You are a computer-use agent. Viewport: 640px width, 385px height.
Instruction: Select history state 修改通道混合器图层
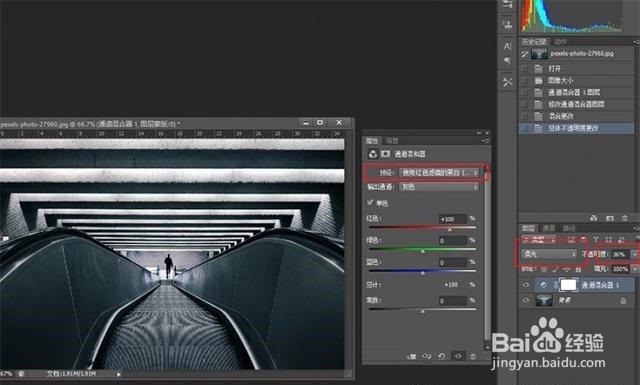pos(576,105)
